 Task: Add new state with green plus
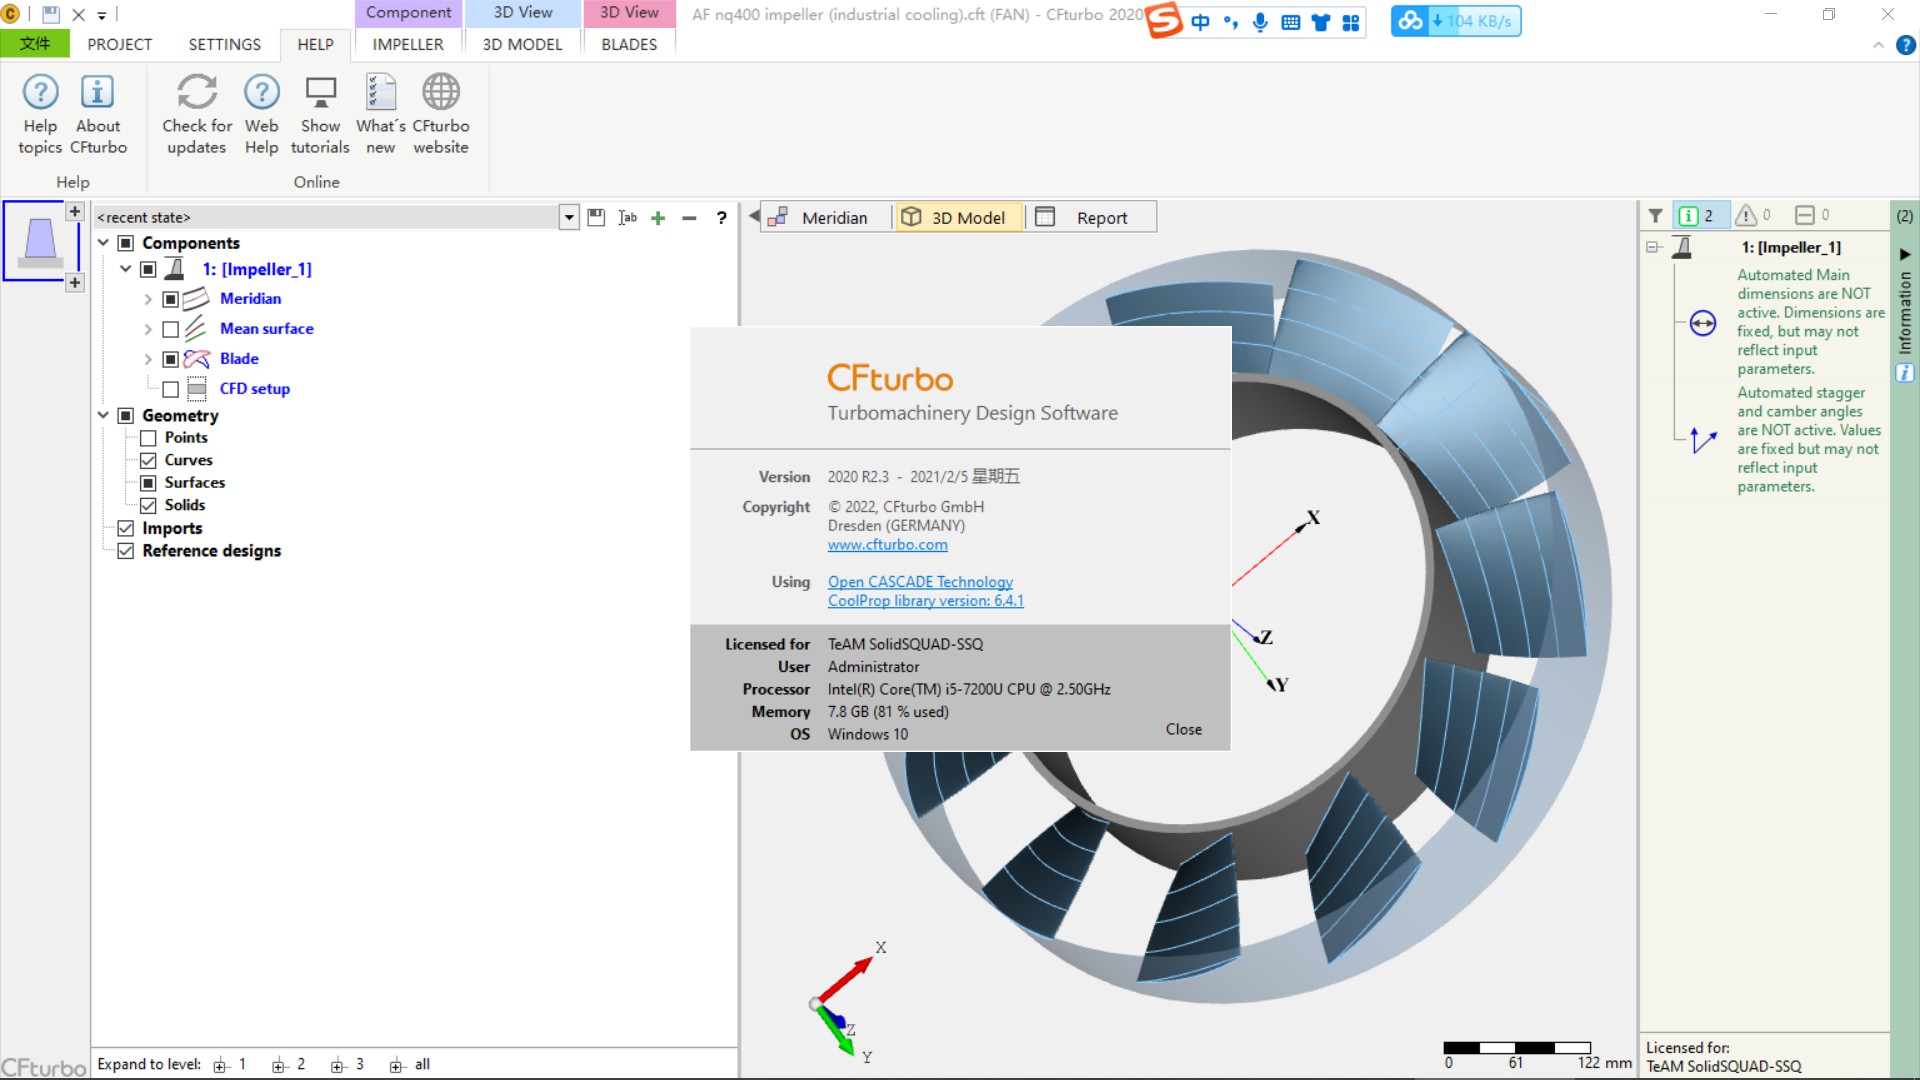coord(658,218)
